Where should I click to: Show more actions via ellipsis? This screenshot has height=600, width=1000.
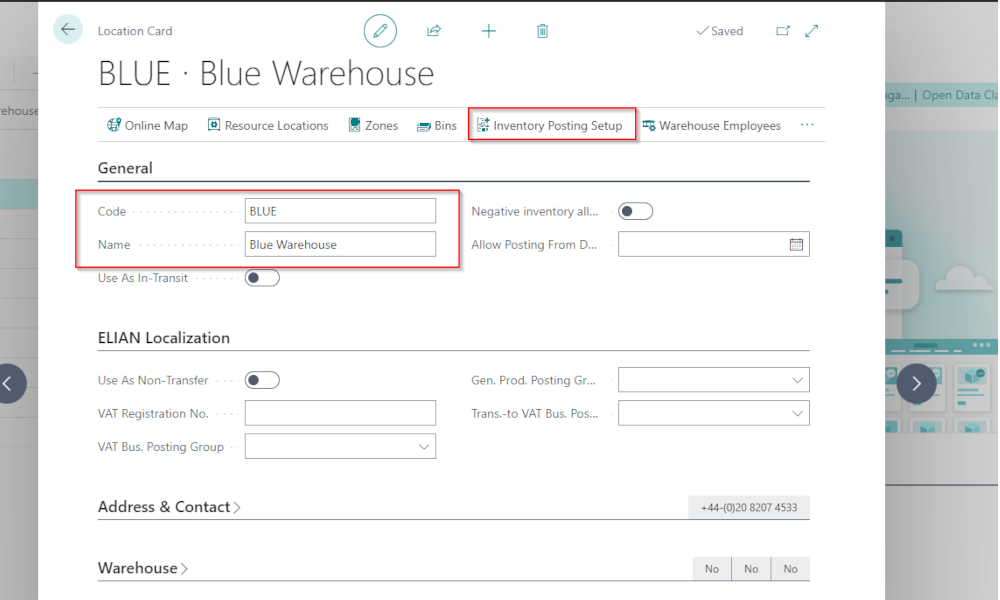click(x=807, y=125)
